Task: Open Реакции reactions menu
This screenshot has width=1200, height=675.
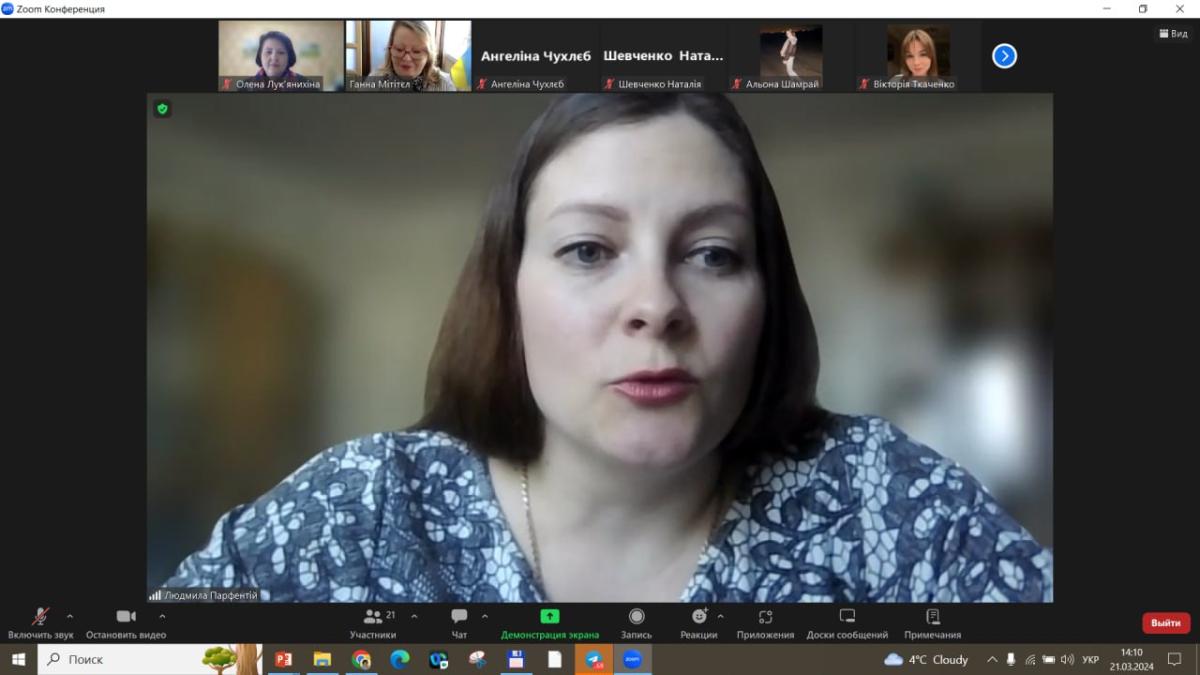Action: click(x=698, y=623)
